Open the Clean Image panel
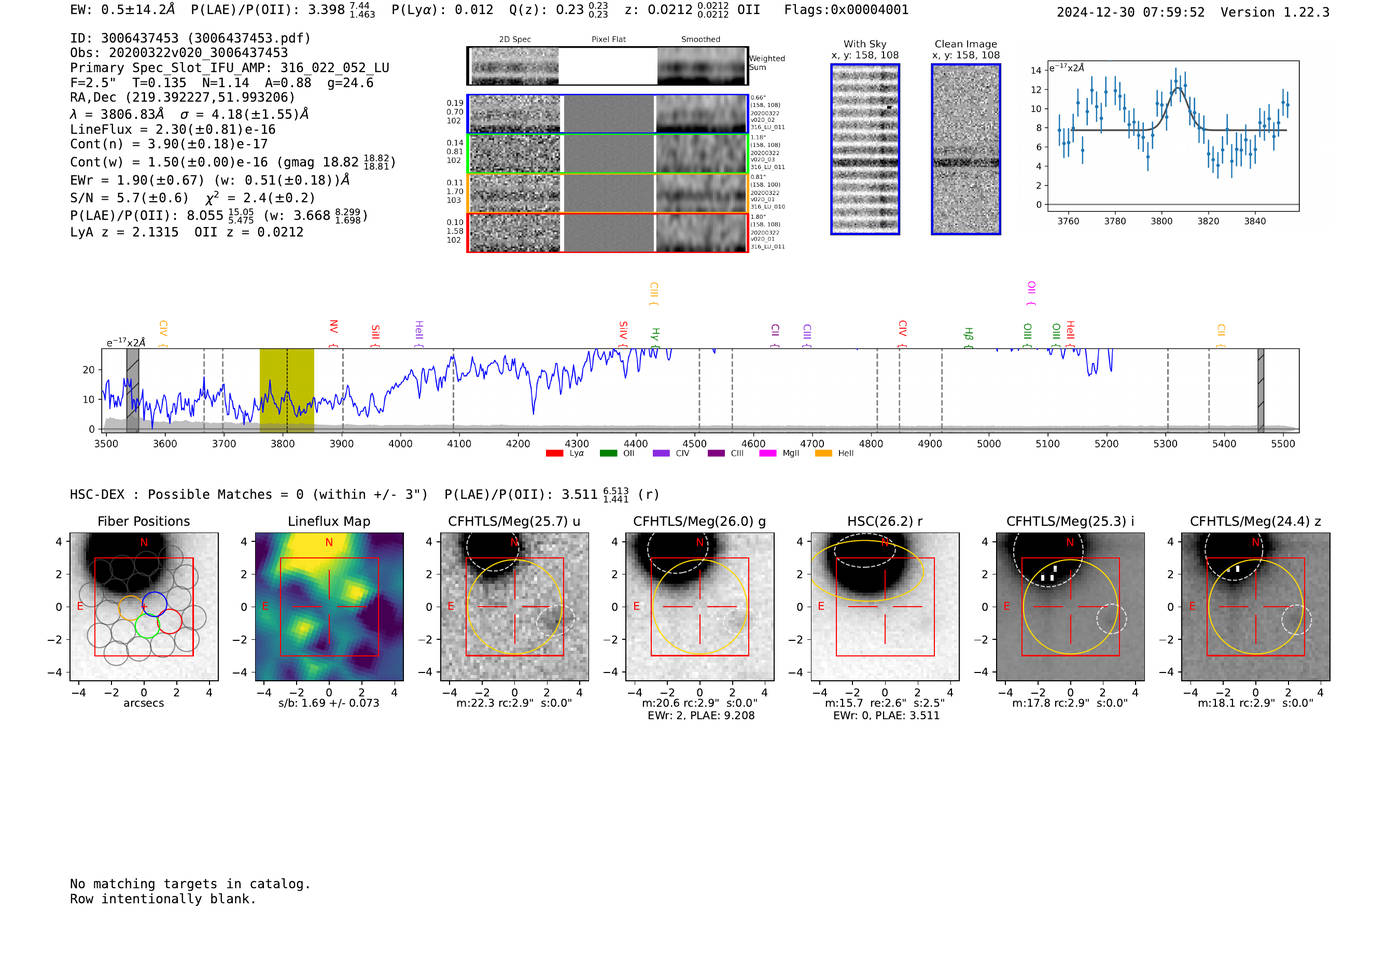The width and height of the screenshot is (1400, 953). coord(966,149)
